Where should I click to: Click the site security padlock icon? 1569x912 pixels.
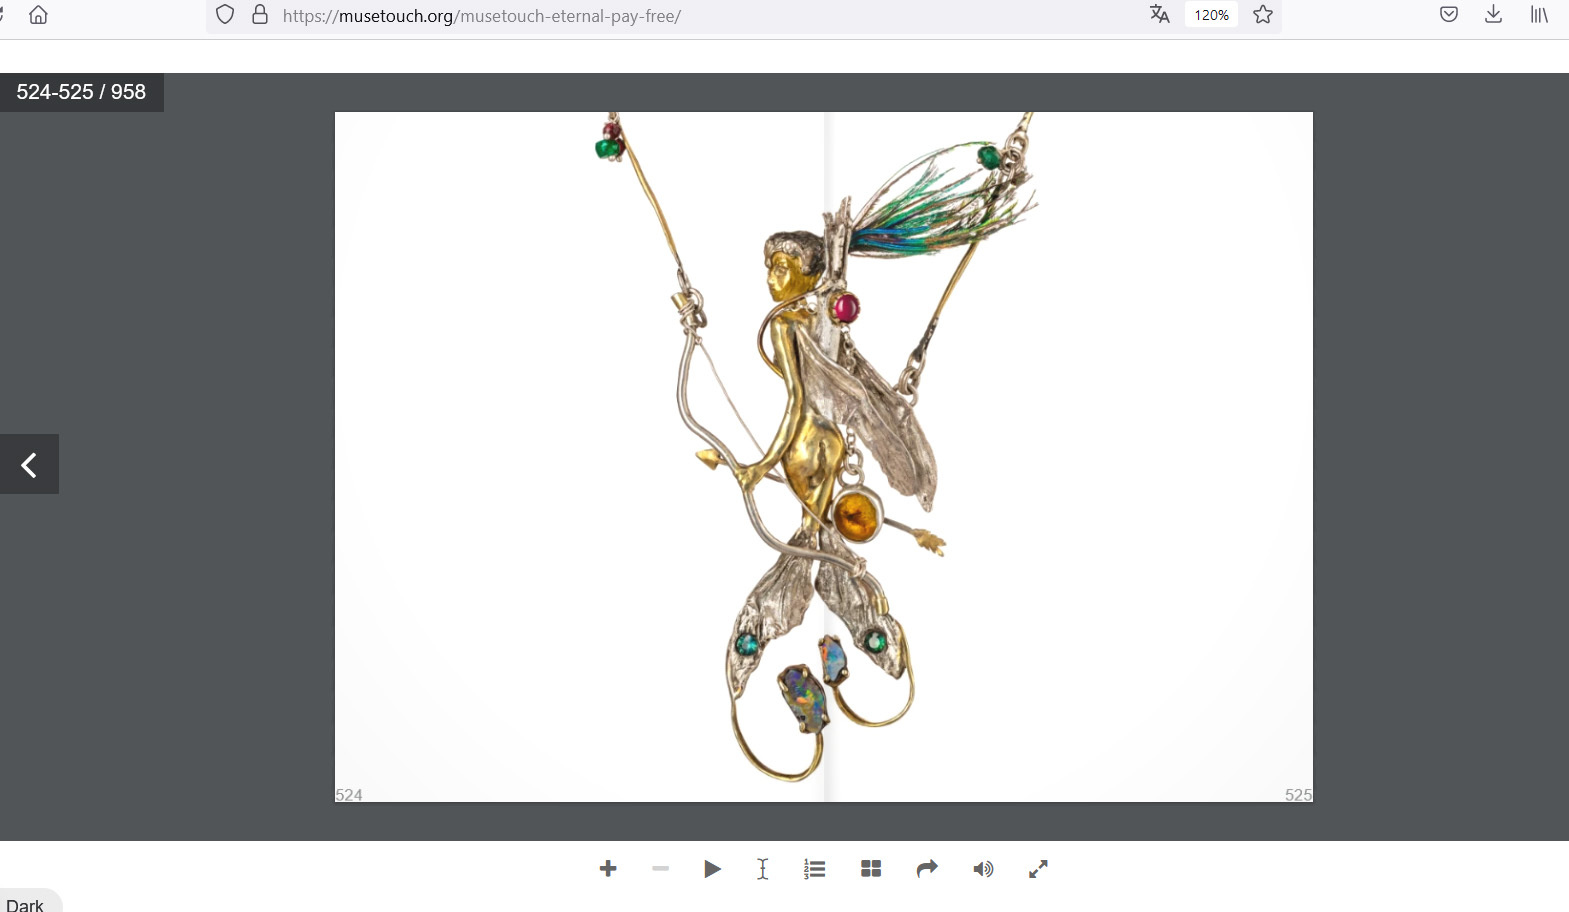pyautogui.click(x=260, y=15)
